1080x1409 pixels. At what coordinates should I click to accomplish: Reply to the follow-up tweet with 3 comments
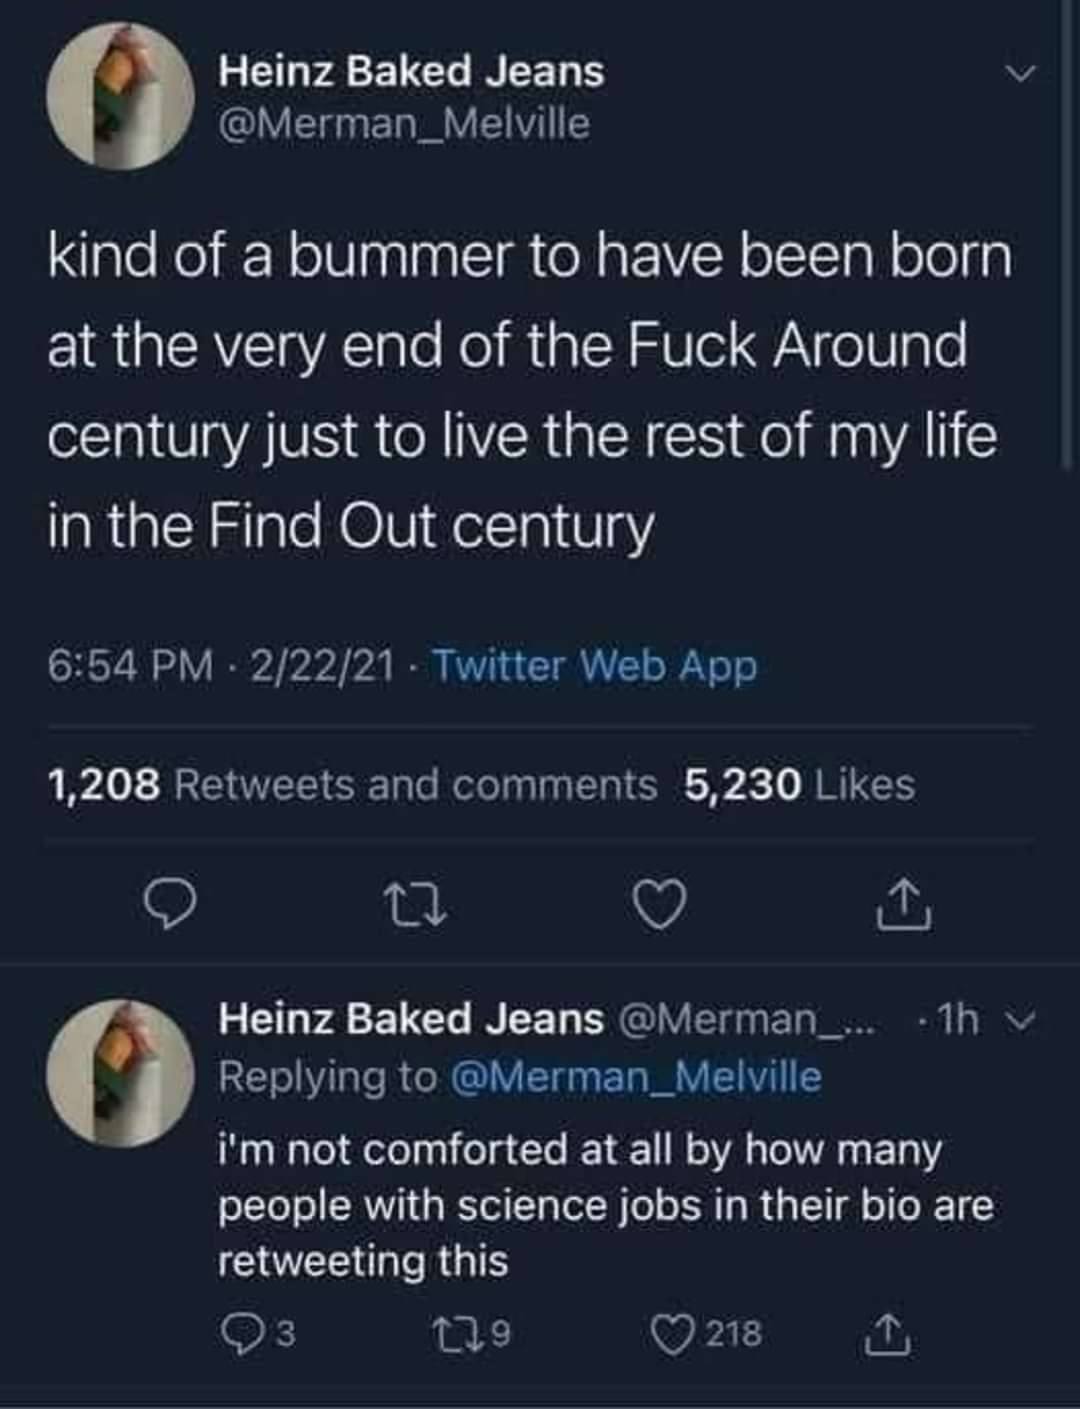[256, 1333]
